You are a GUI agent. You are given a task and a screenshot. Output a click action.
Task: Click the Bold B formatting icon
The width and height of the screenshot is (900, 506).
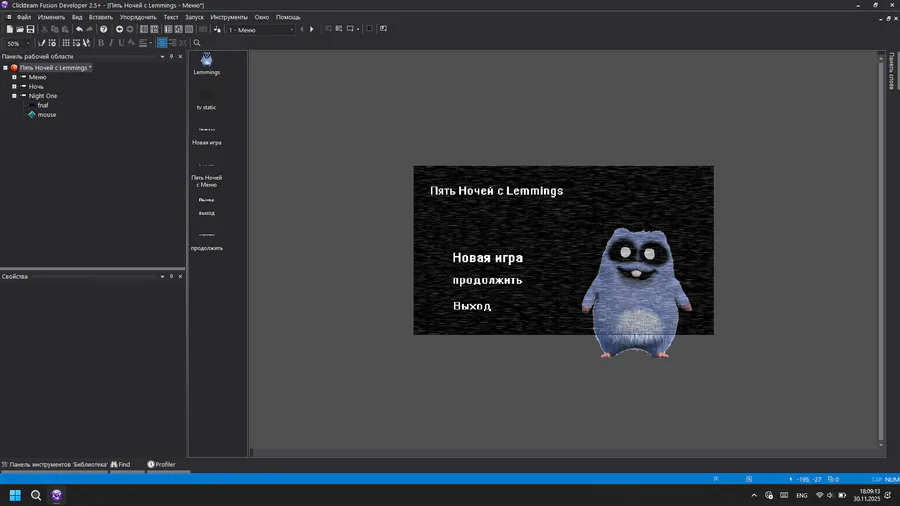[x=101, y=43]
